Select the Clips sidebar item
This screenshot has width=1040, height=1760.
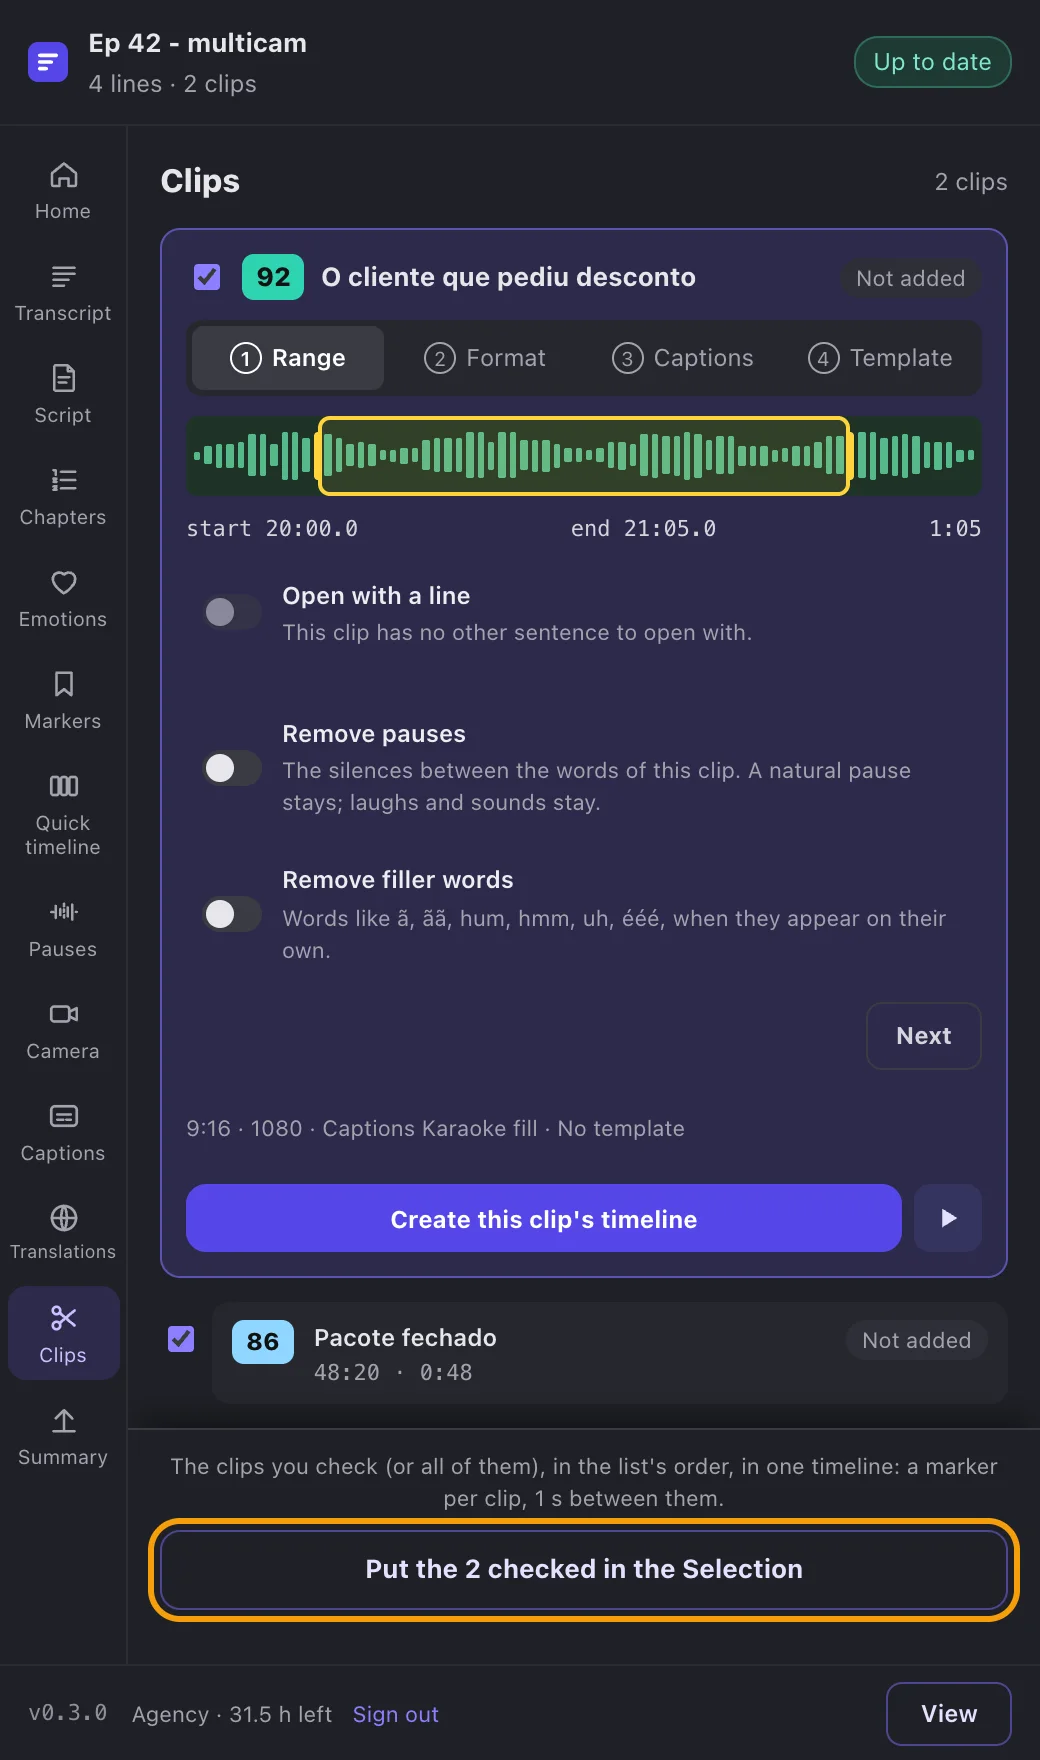tap(63, 1334)
